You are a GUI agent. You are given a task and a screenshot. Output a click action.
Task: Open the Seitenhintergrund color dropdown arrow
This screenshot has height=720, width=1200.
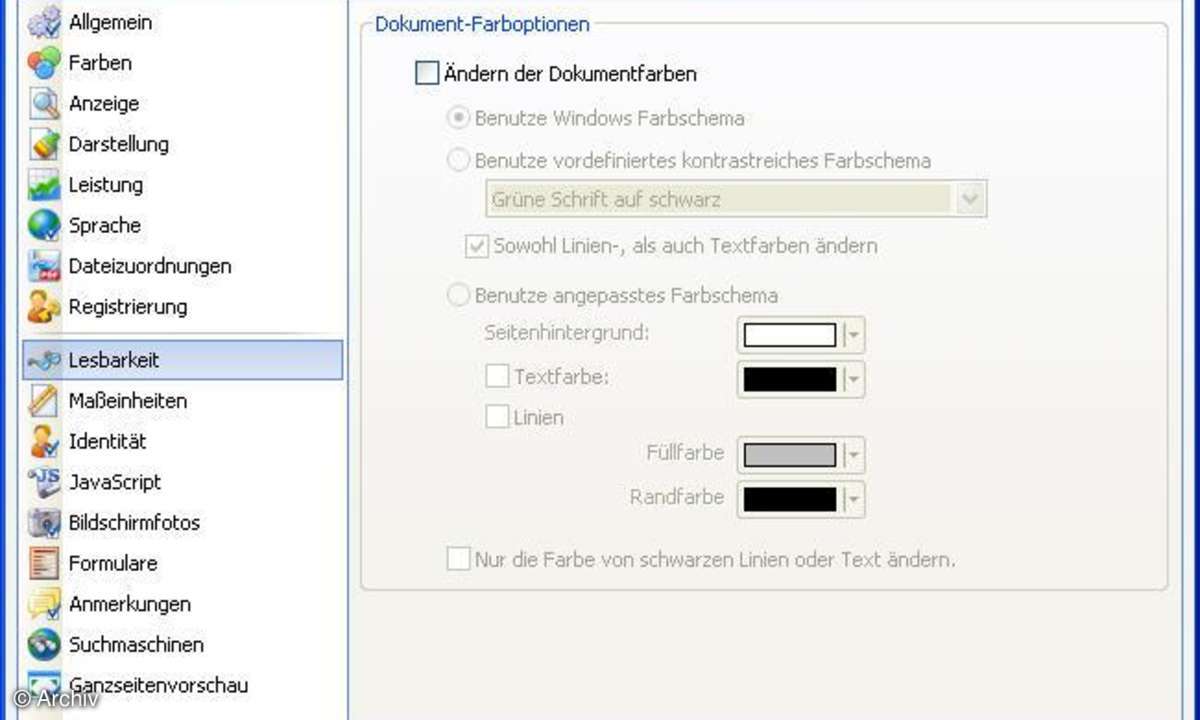point(853,334)
